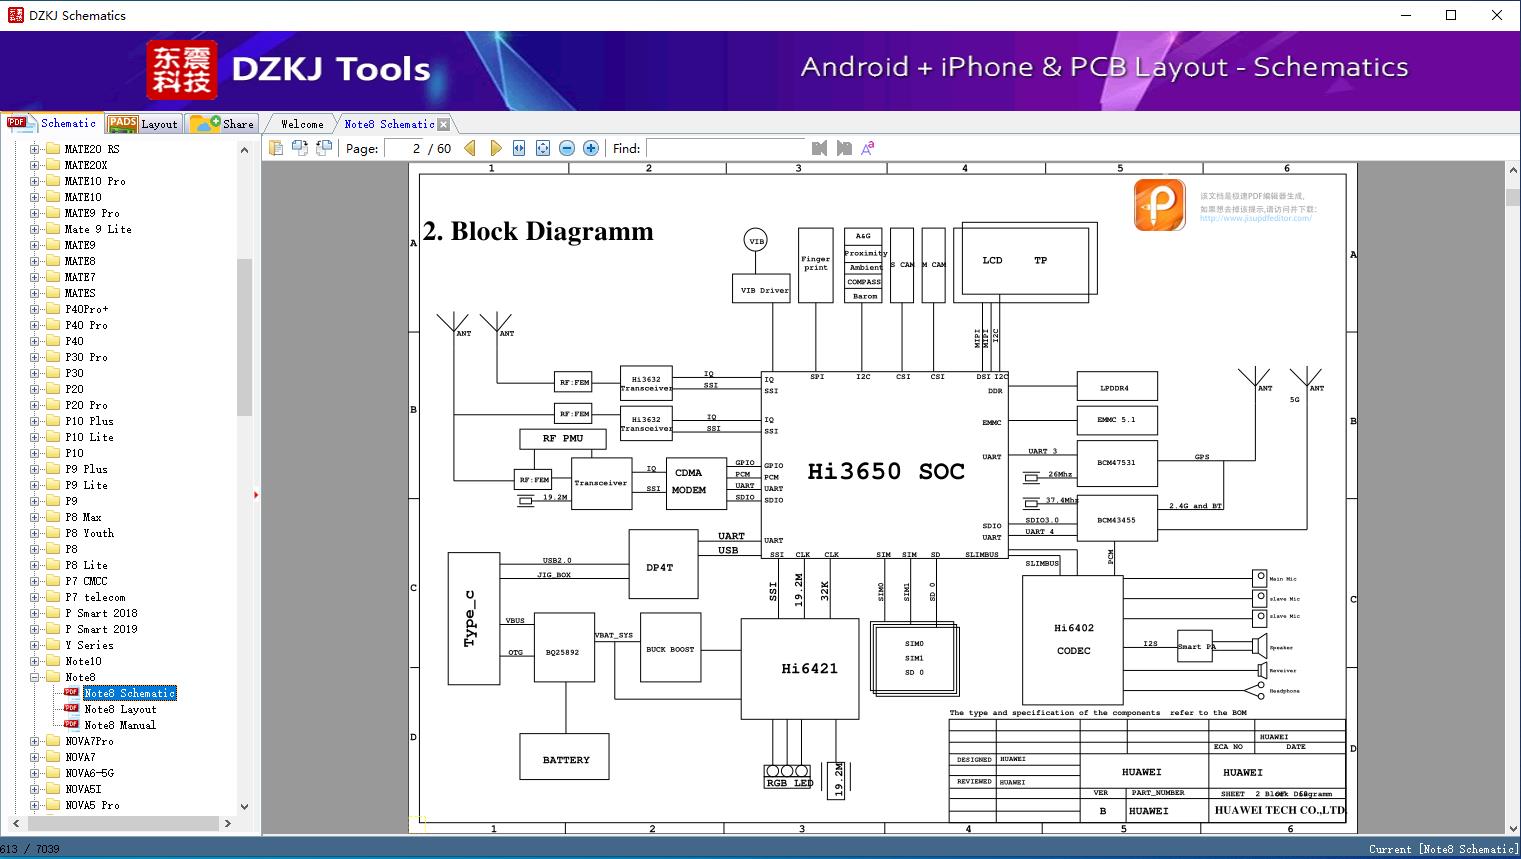Screen dimensions: 1521x859
Task: Expand the MATE20 RS folder
Action: coord(35,149)
